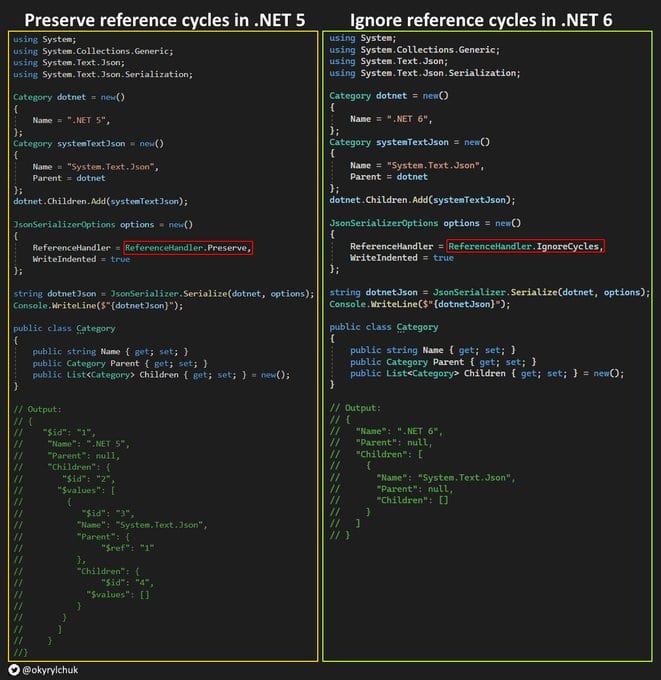Click the Name = ".NET 6" assignment line
This screenshot has width=661, height=680.
[x=391, y=119]
